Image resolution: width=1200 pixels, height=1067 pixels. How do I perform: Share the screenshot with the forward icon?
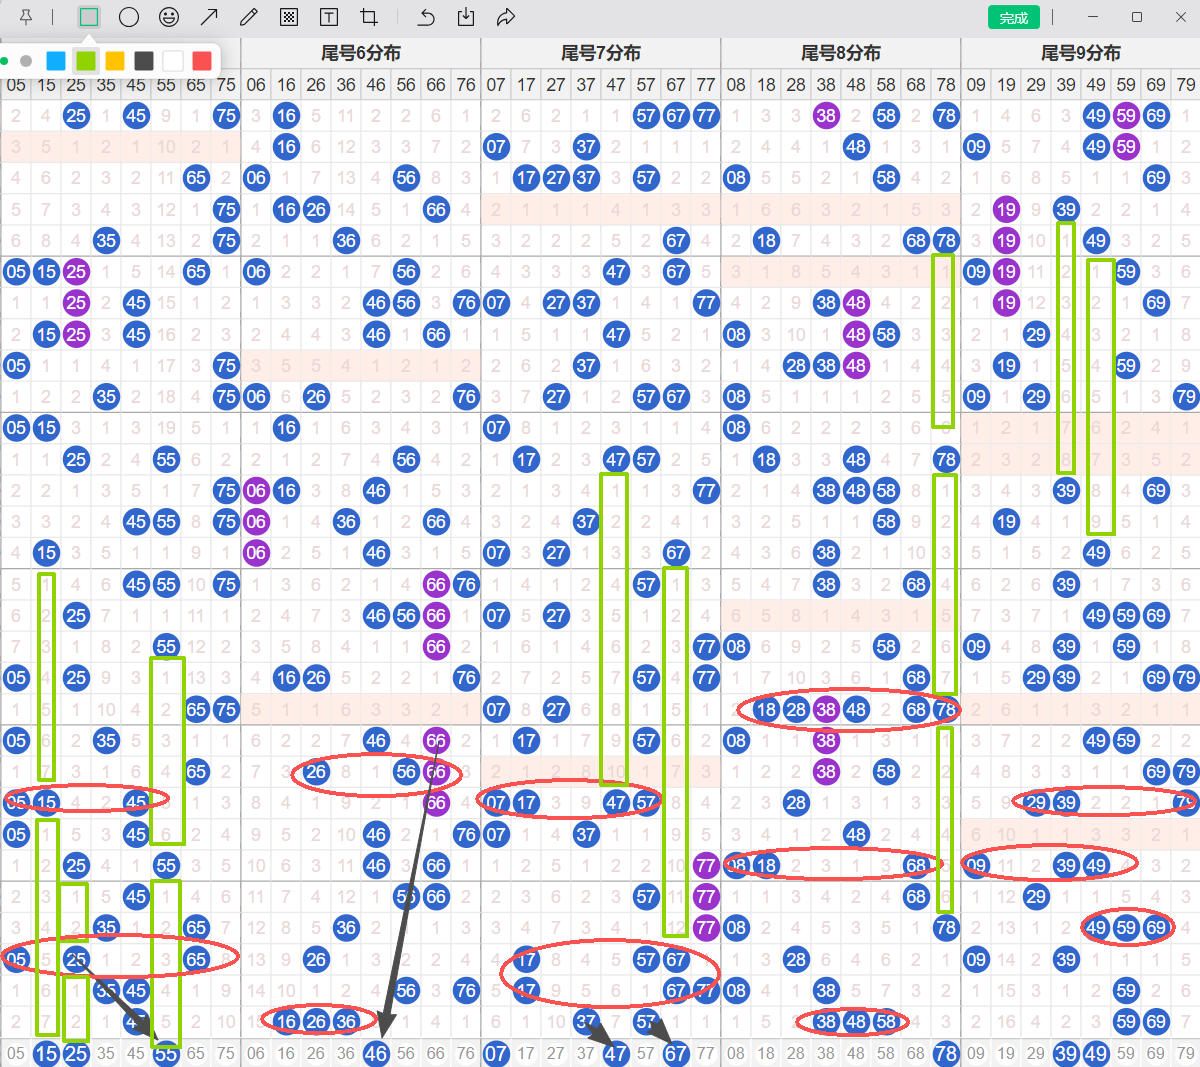pos(506,17)
